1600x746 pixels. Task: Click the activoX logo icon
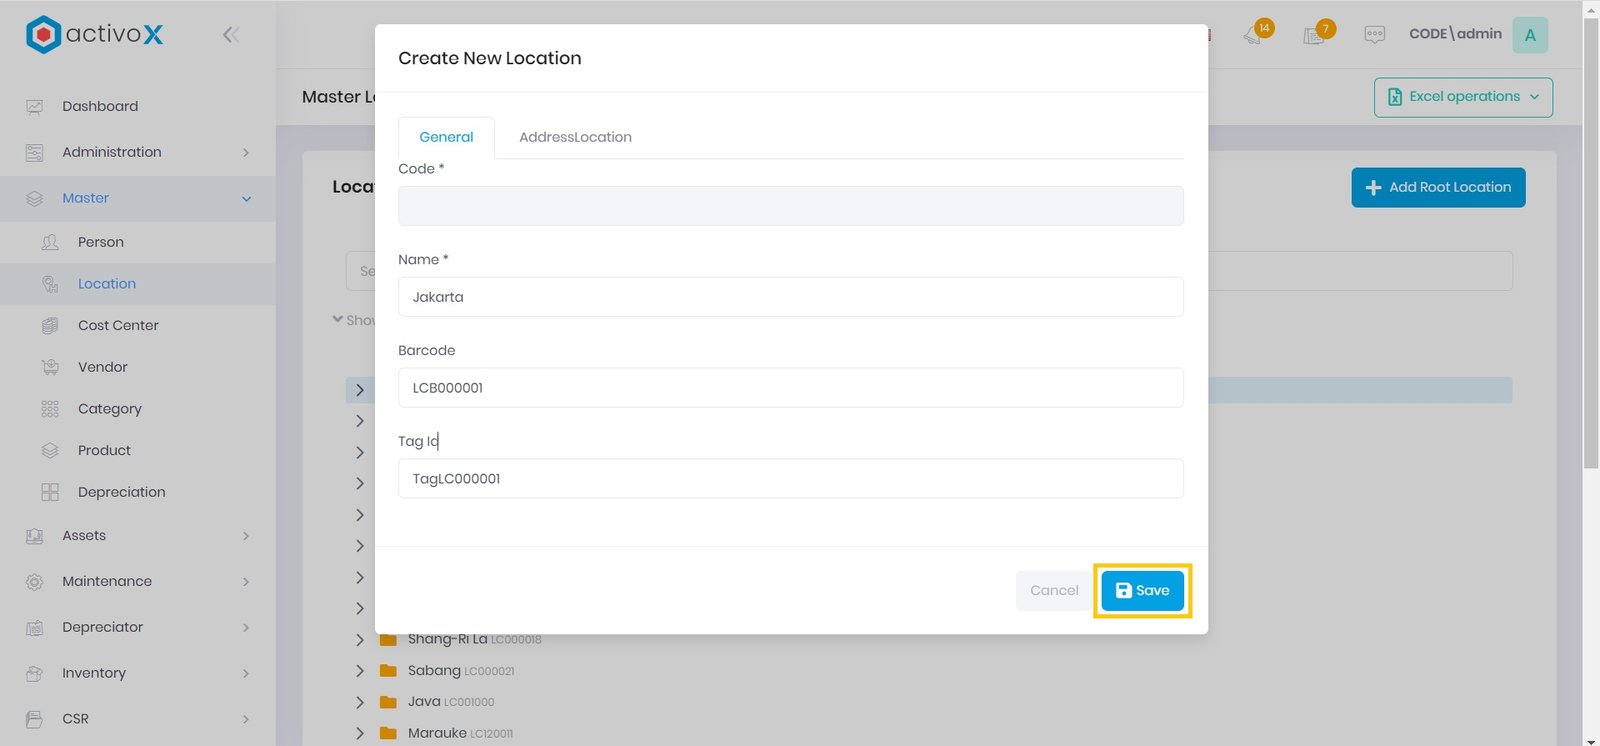(43, 34)
